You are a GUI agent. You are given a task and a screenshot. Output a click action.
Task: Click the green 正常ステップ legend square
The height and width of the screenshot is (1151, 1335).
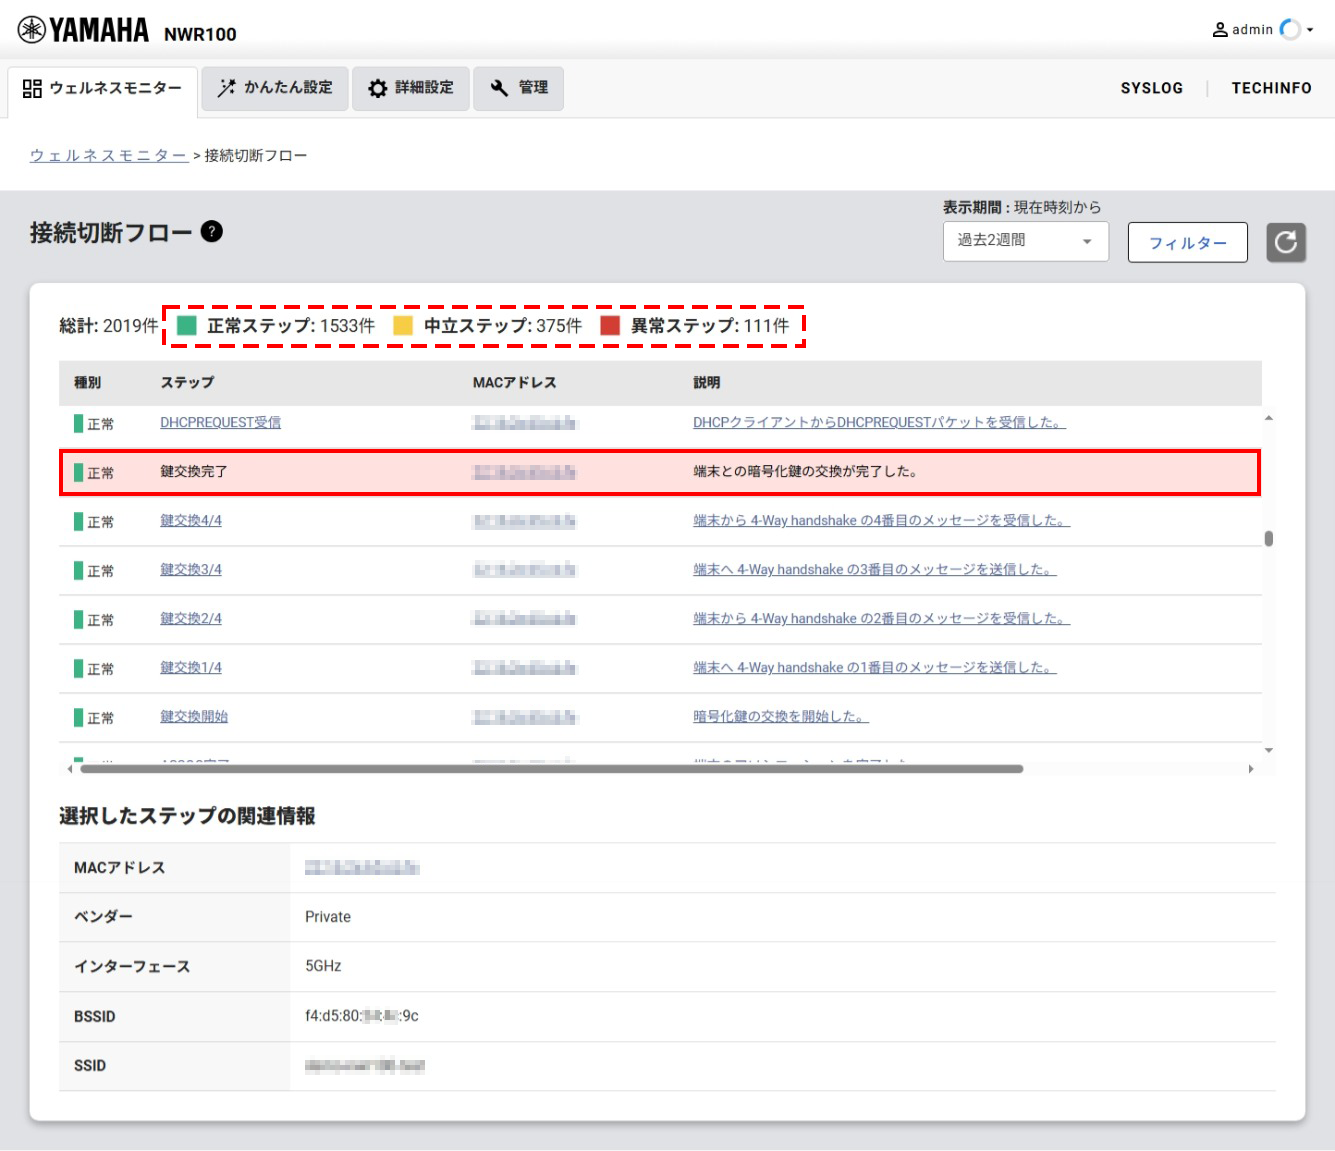click(186, 326)
